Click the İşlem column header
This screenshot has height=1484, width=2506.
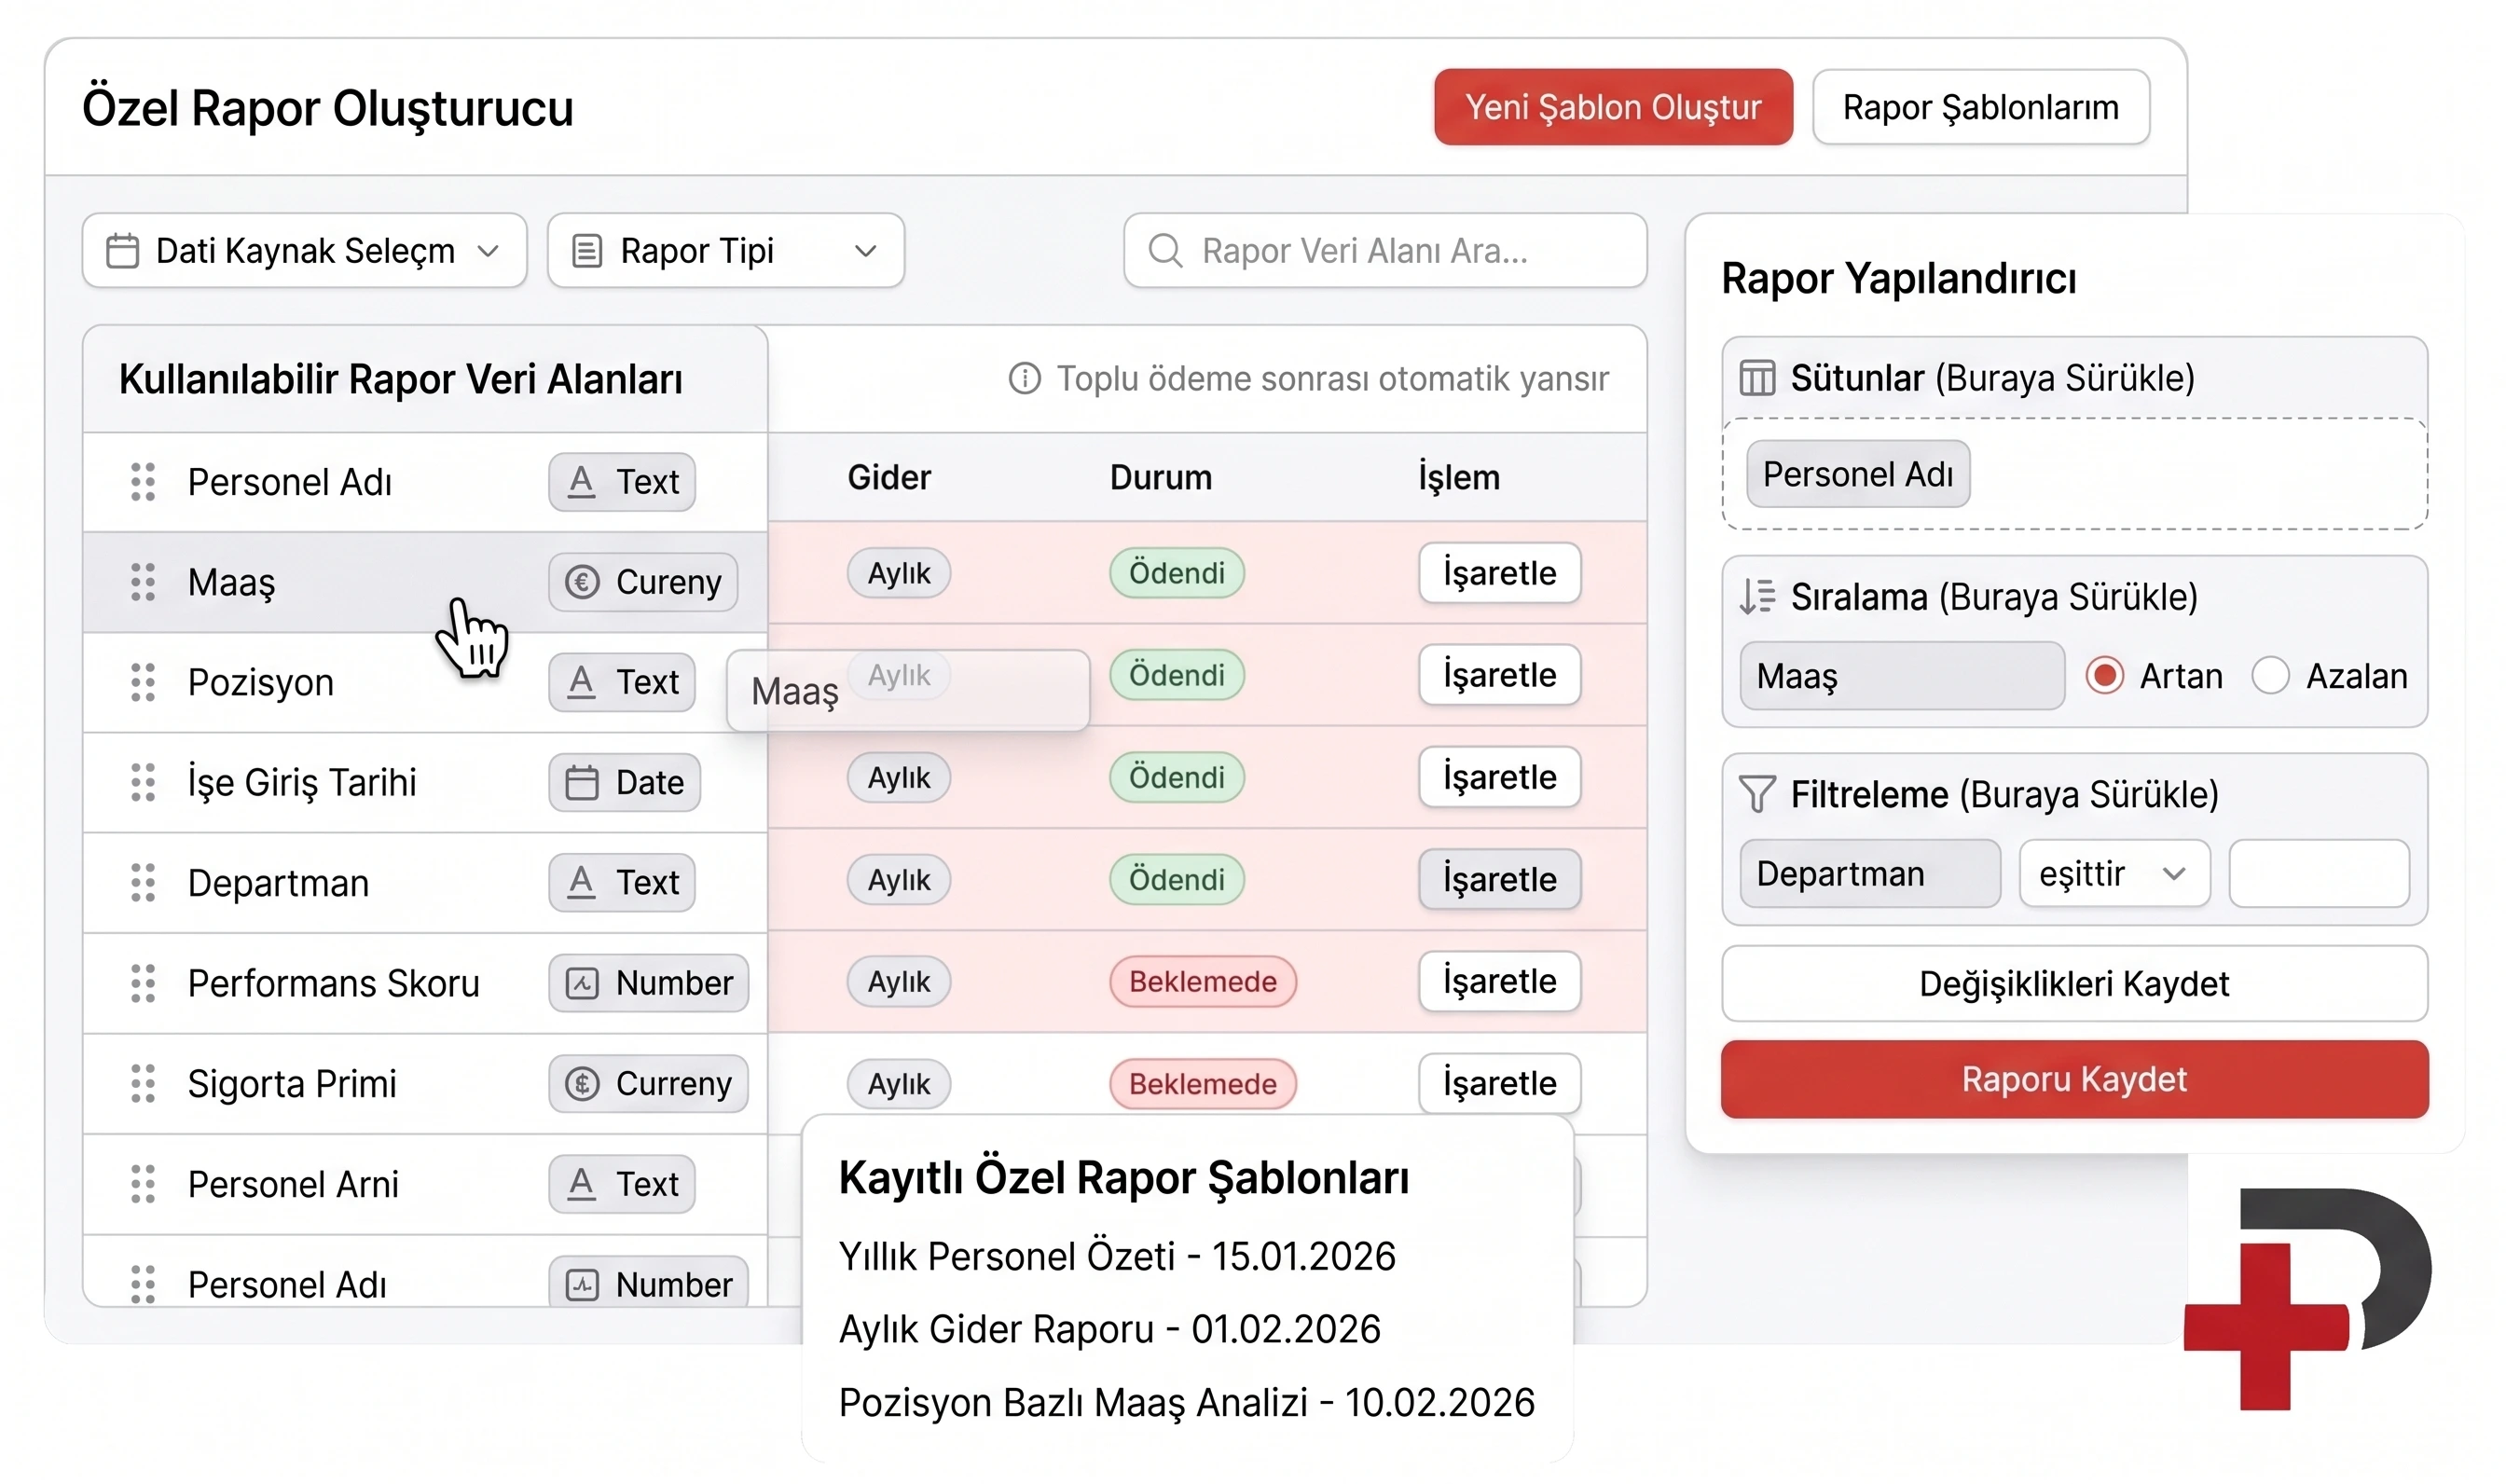[x=1459, y=477]
